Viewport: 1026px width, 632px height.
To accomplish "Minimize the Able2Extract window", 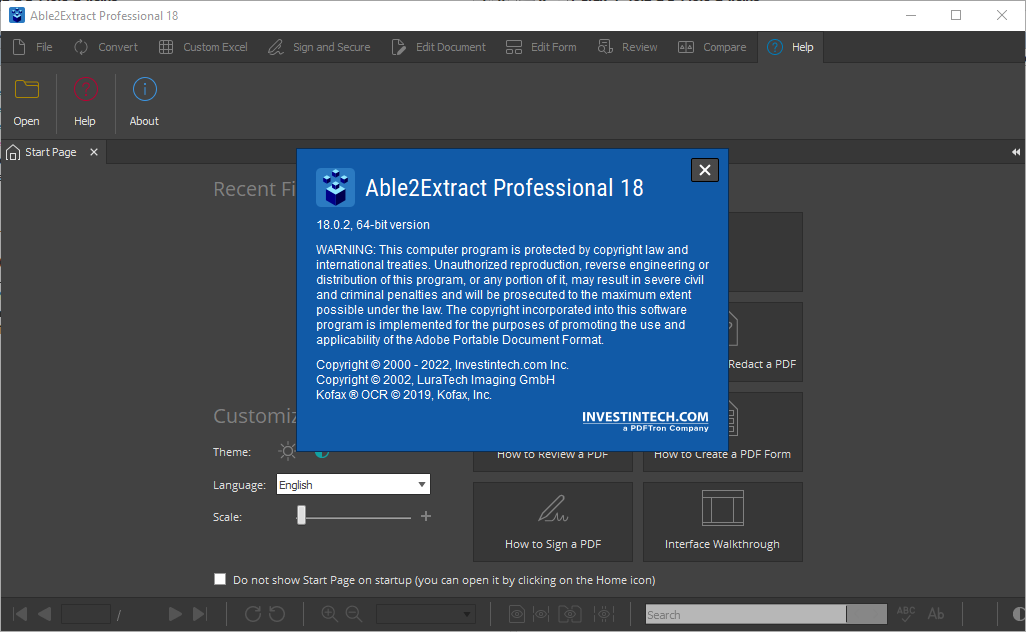I will point(911,15).
